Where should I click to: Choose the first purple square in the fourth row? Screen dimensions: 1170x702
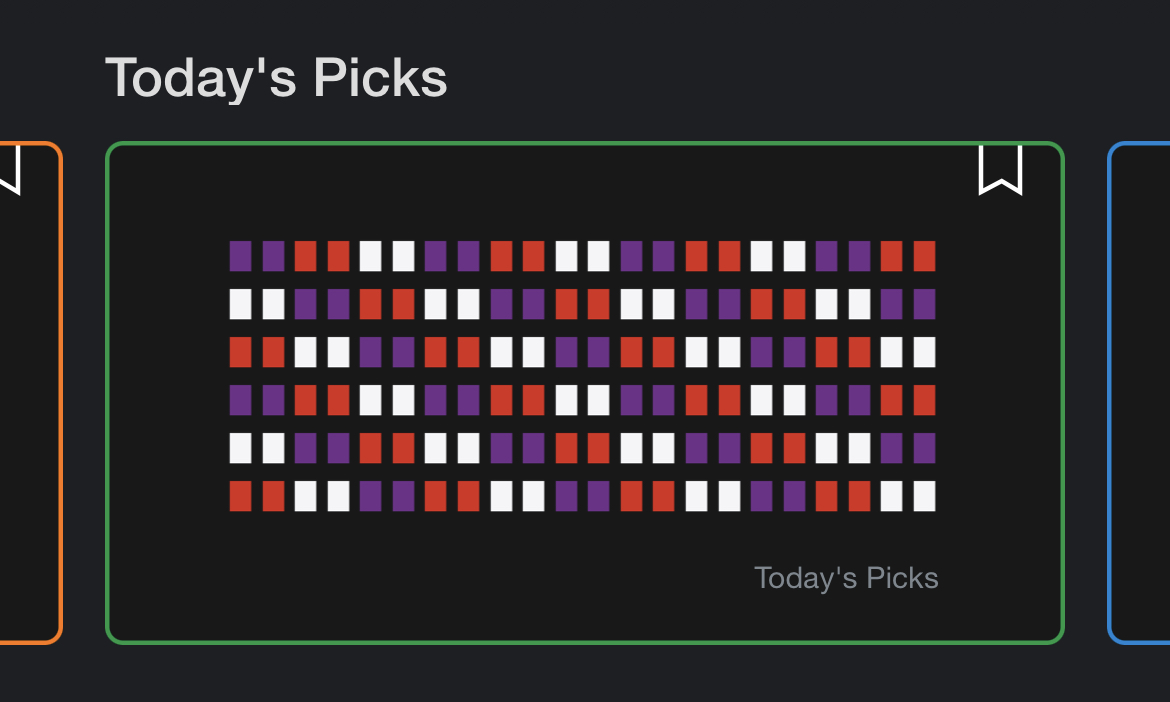tap(240, 401)
